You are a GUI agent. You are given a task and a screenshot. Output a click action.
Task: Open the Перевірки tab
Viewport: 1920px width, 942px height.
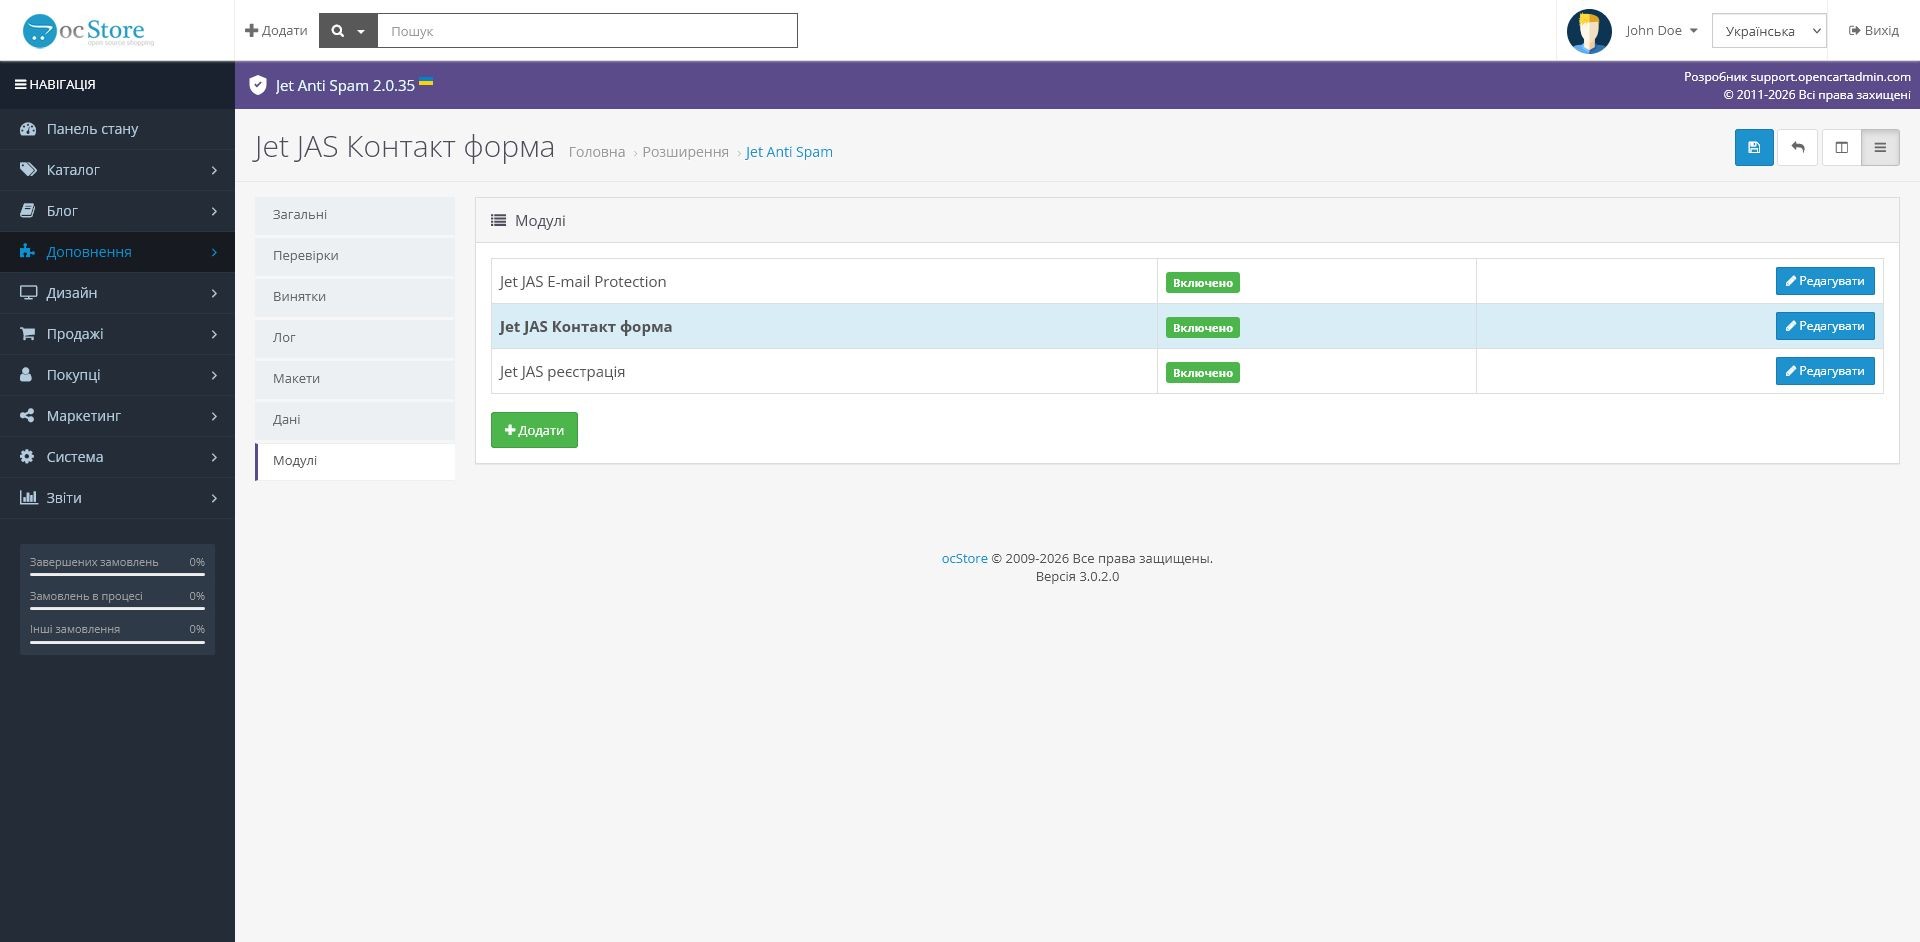coord(355,256)
